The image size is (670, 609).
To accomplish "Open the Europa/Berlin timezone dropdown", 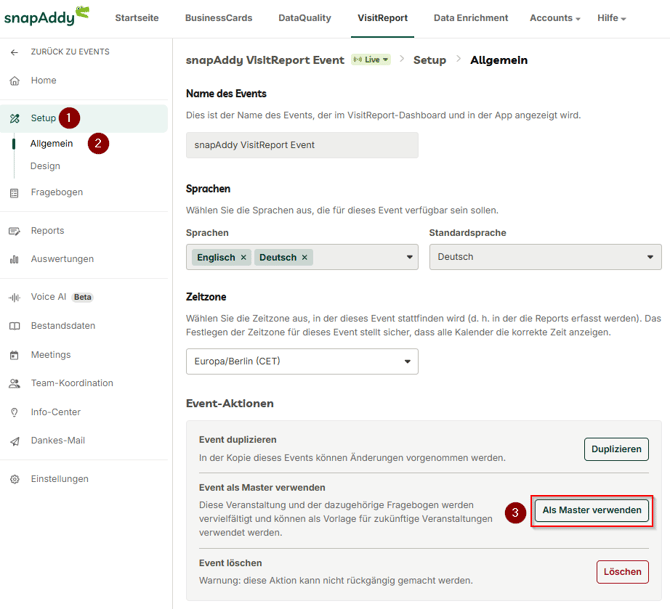I will tap(302, 362).
